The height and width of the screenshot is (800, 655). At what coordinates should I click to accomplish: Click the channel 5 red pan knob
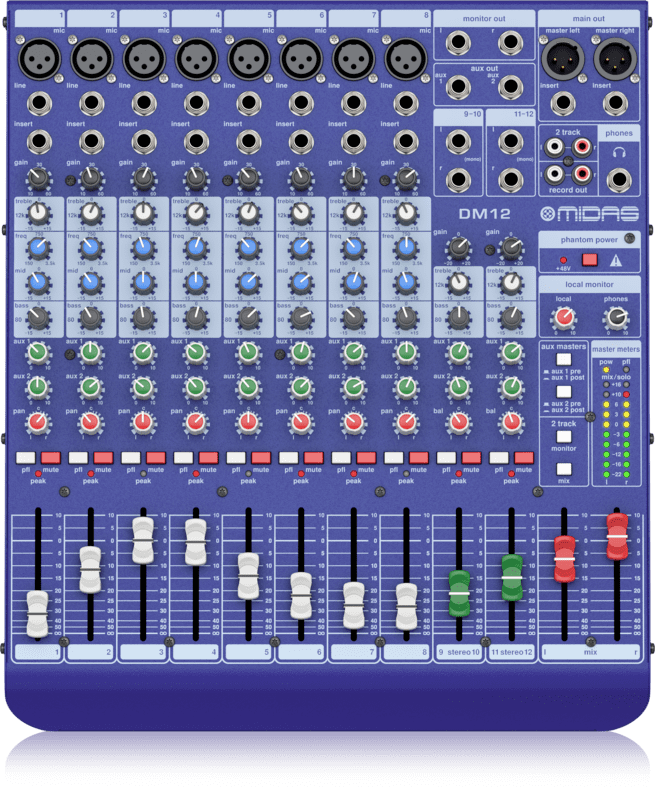[248, 423]
